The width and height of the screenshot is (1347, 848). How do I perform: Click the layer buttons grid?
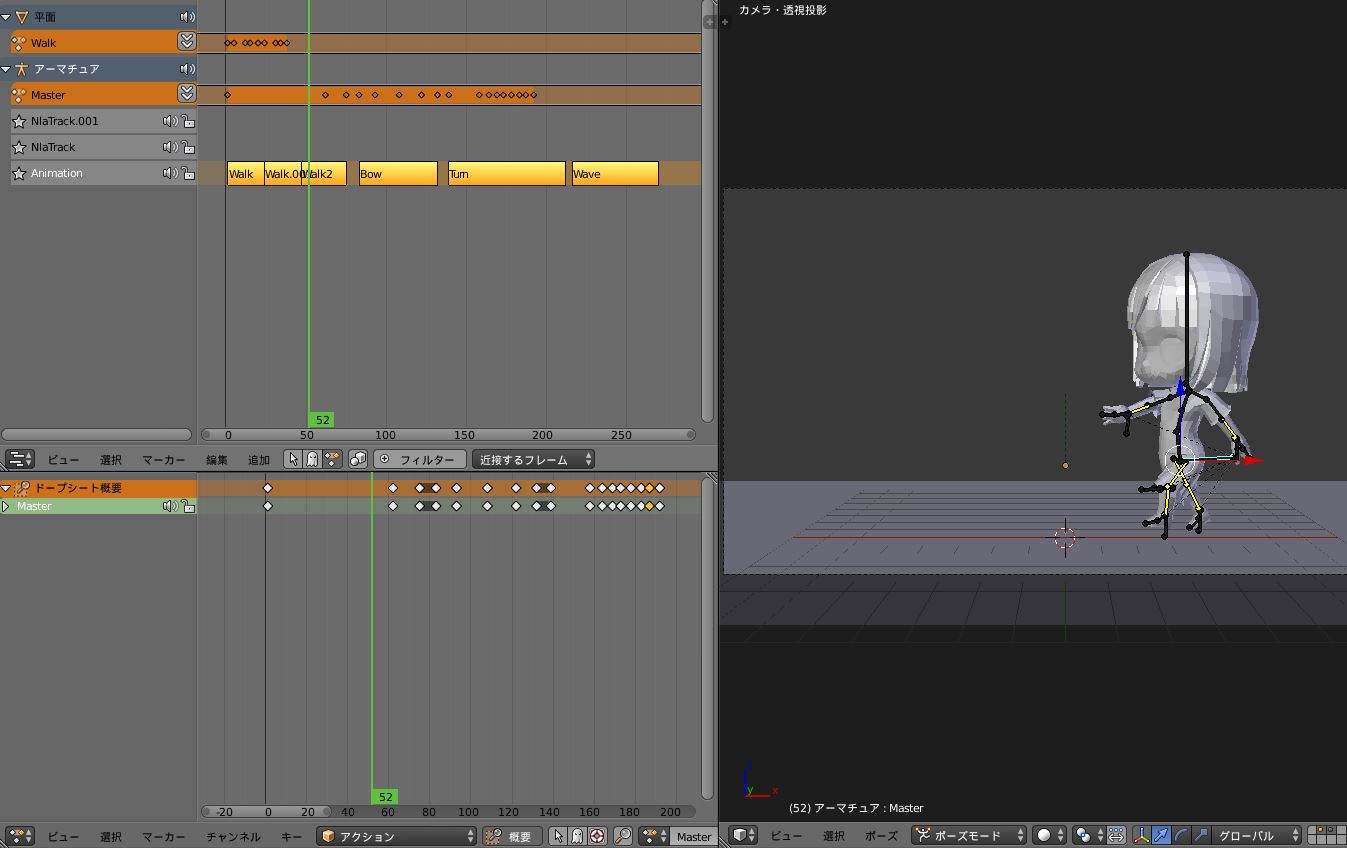click(1327, 835)
